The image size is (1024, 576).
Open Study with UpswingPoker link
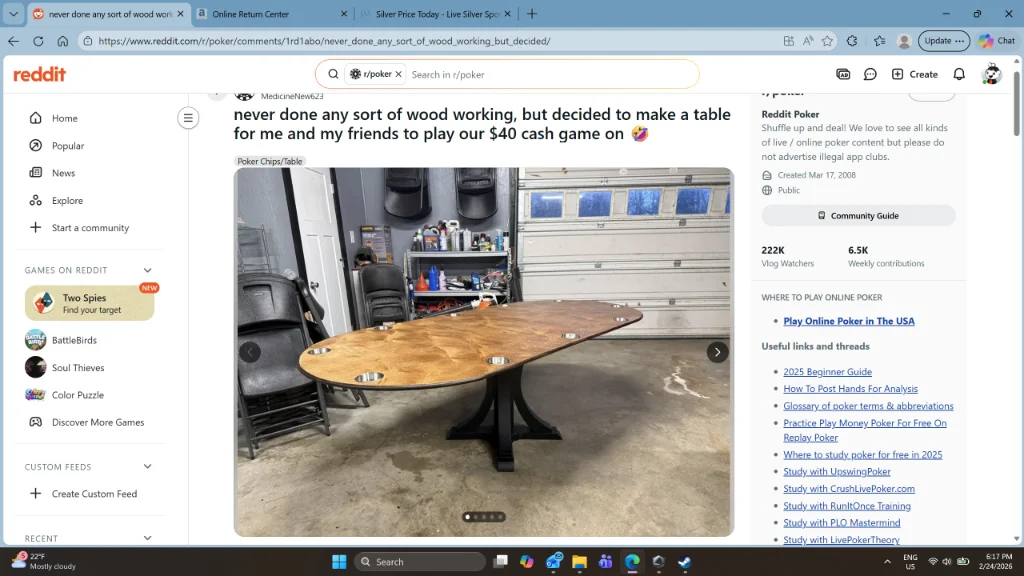click(837, 472)
